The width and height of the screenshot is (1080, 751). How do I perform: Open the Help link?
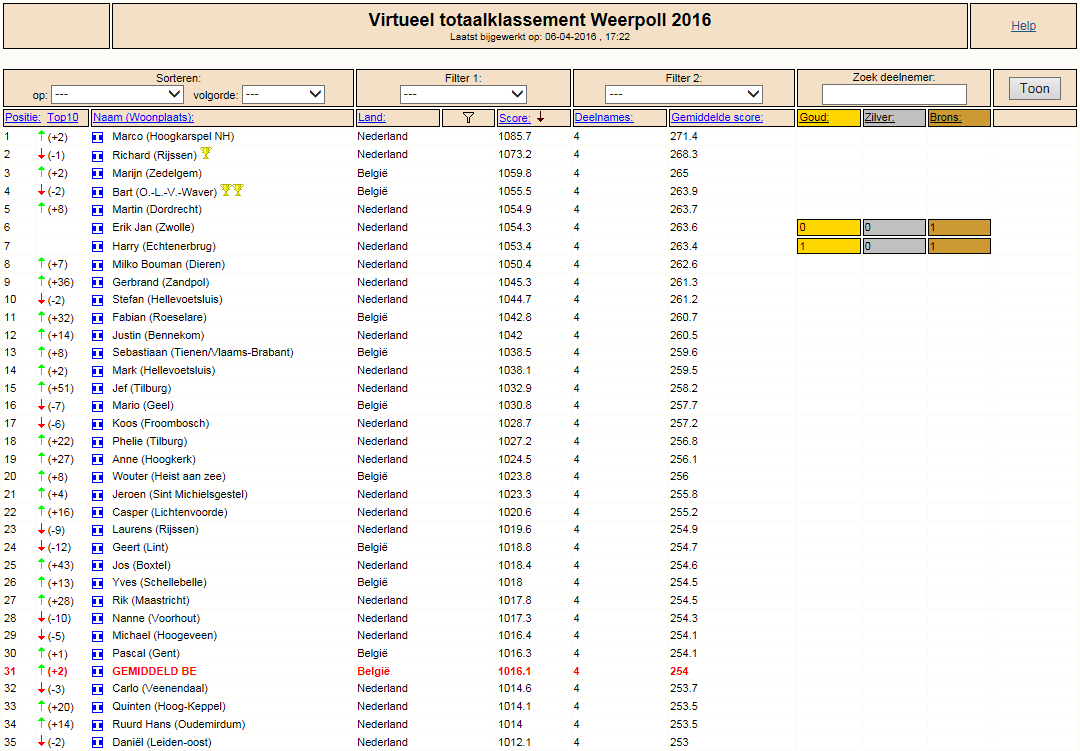[x=1024, y=26]
